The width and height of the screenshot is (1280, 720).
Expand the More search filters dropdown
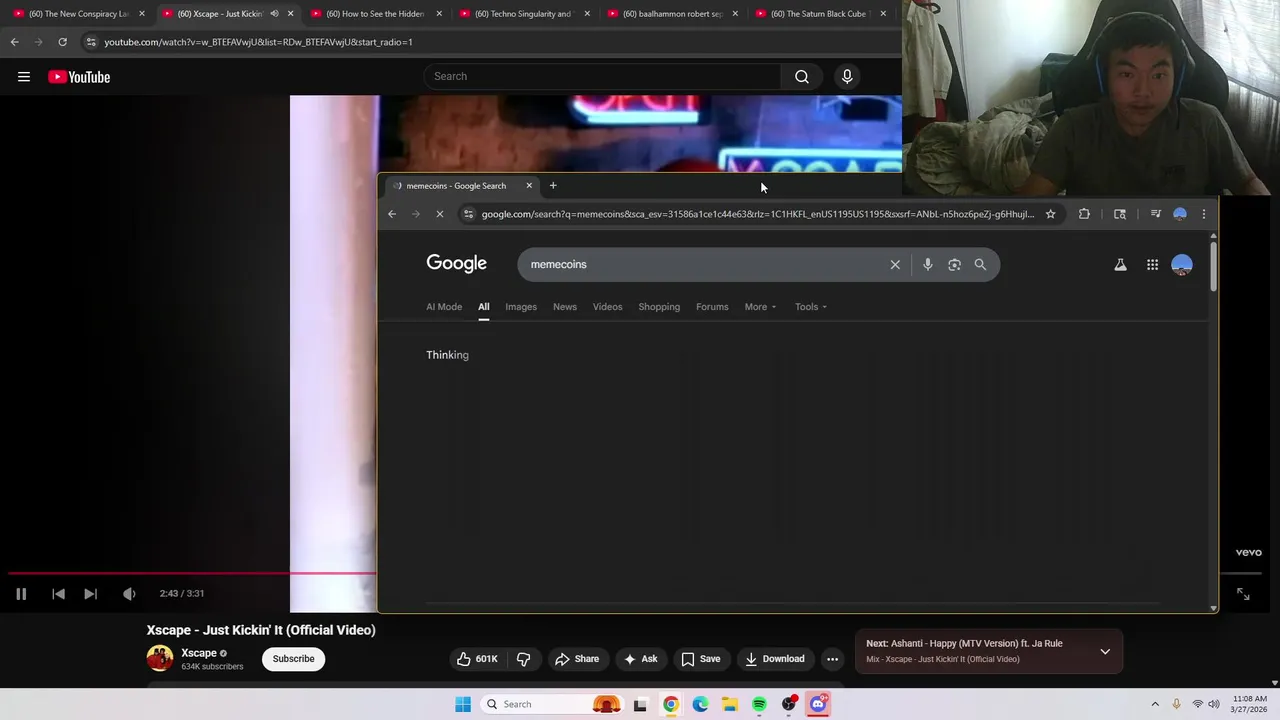[x=760, y=307]
